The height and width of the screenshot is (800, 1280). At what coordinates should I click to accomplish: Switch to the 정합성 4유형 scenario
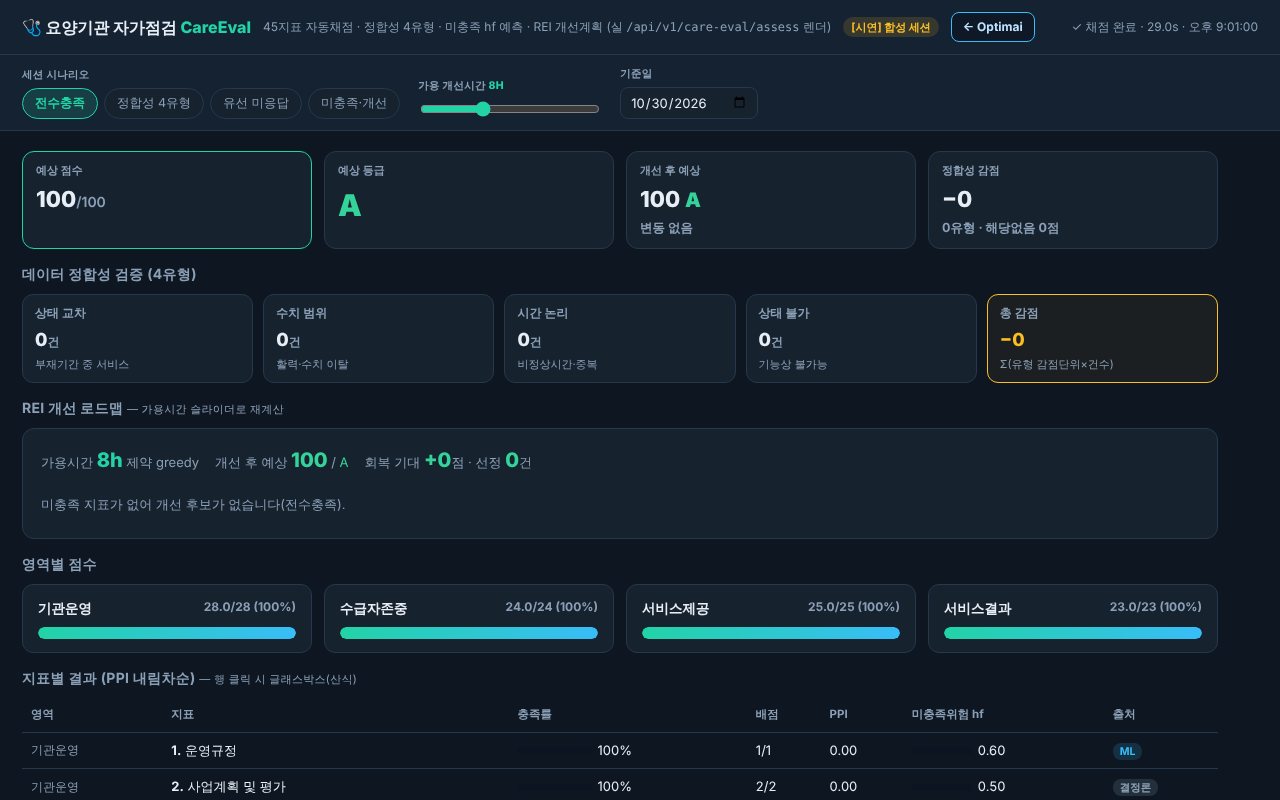[154, 103]
